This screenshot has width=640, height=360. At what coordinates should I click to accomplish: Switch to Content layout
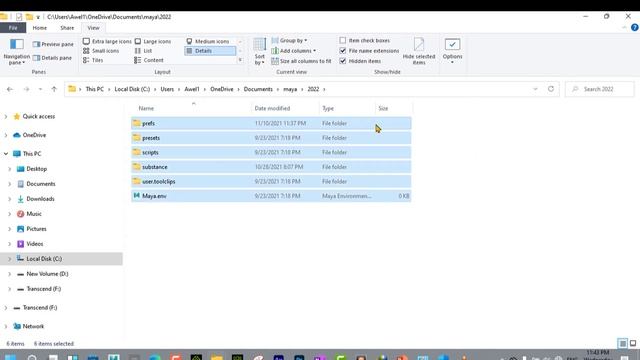pos(149,60)
